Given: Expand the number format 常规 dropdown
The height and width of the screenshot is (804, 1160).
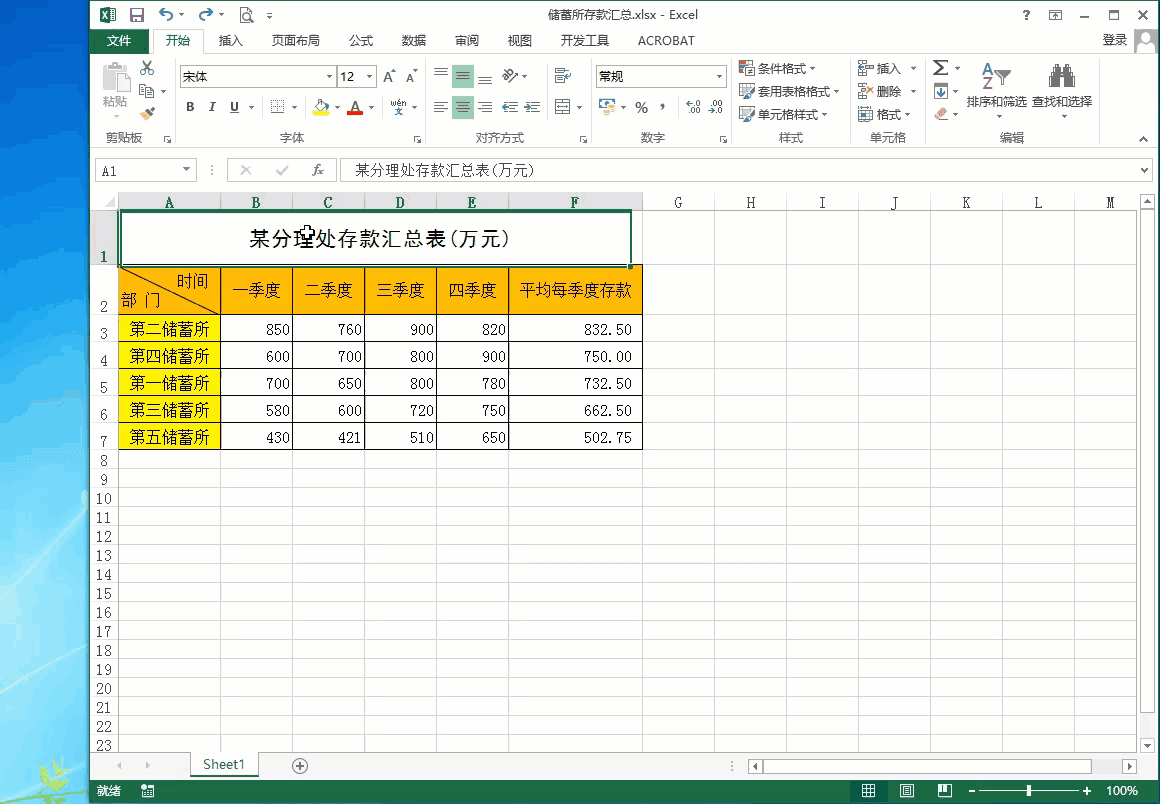Looking at the screenshot, I should click(x=719, y=77).
